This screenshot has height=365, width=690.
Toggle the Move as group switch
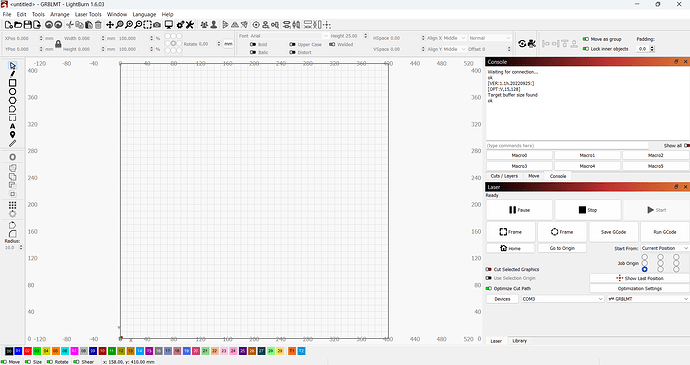(x=586, y=39)
